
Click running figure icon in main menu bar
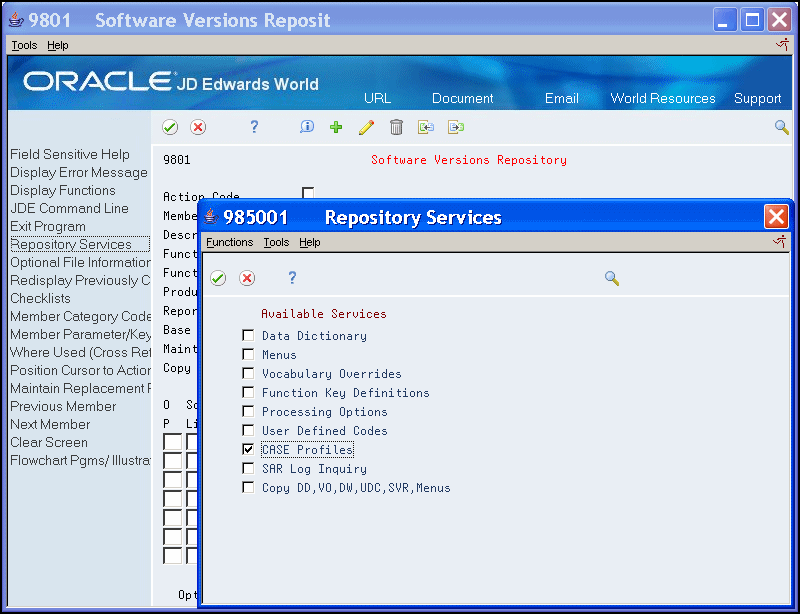782,45
